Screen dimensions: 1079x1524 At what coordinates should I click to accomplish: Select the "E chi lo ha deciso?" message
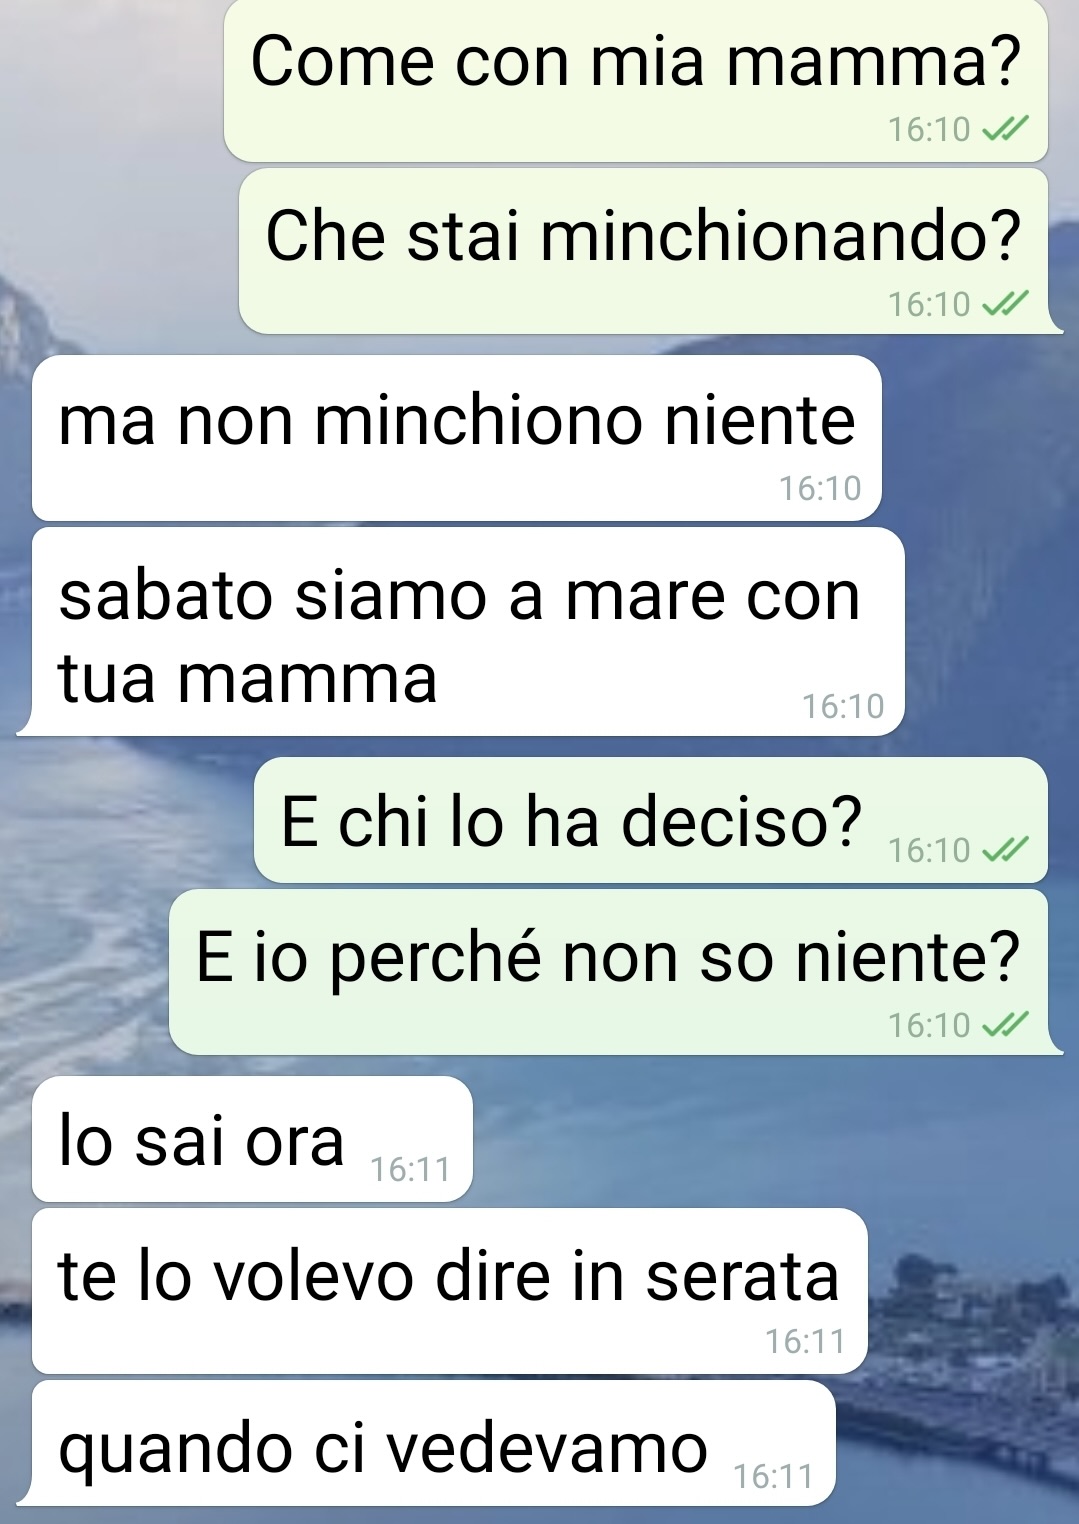click(651, 820)
